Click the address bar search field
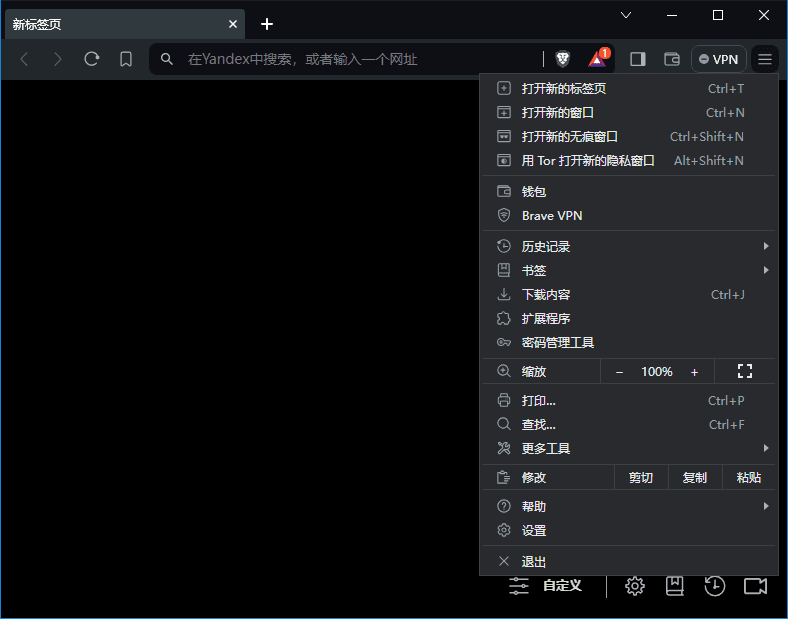 coord(350,59)
